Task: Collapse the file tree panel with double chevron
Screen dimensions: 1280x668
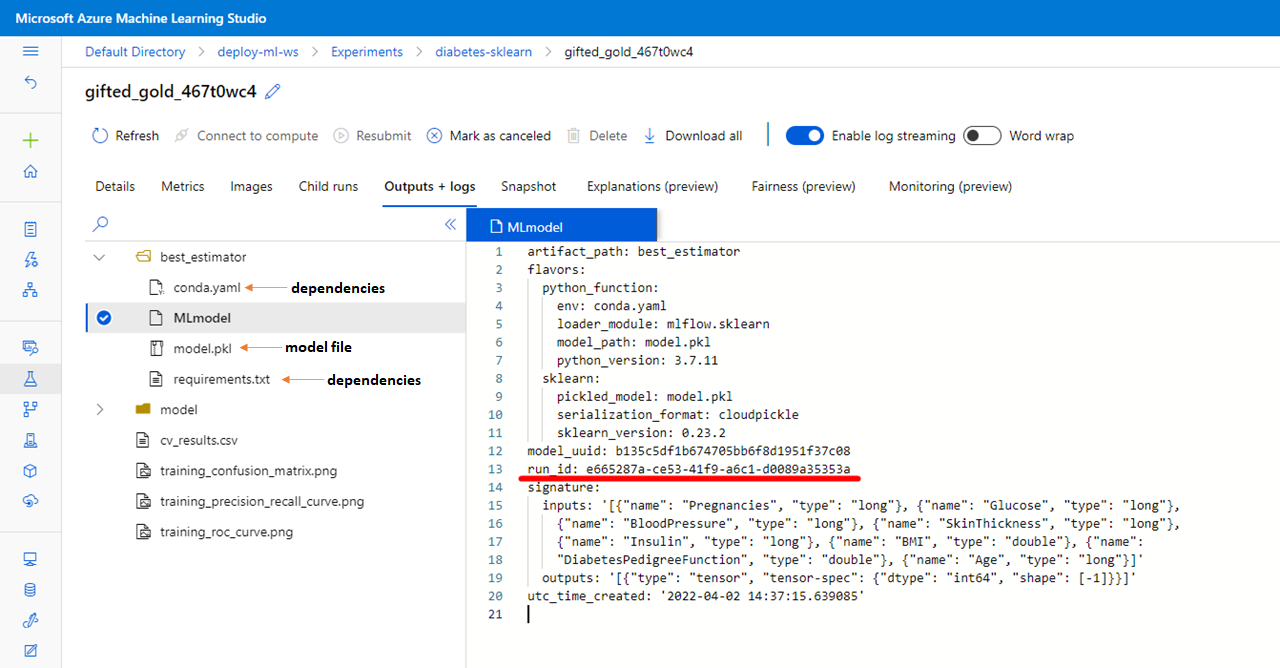Action: coord(450,225)
